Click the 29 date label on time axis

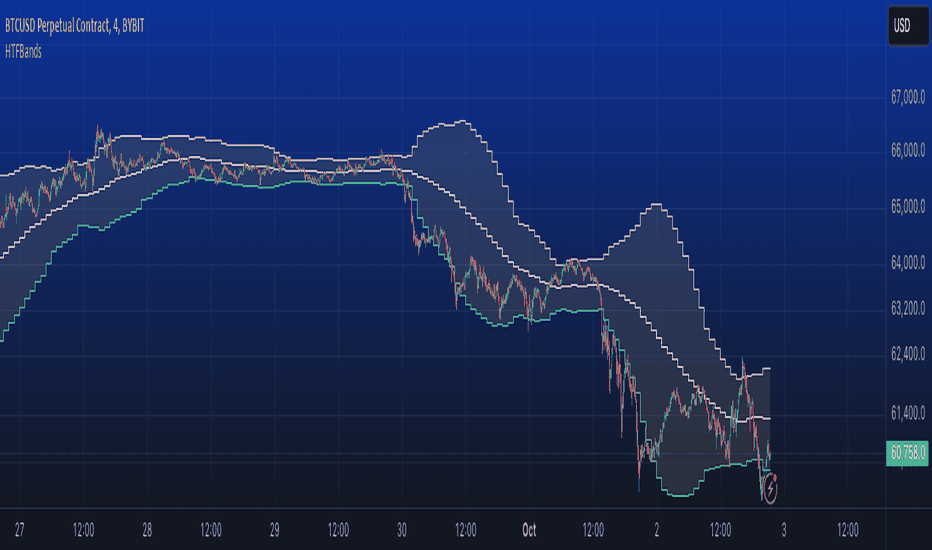(274, 530)
